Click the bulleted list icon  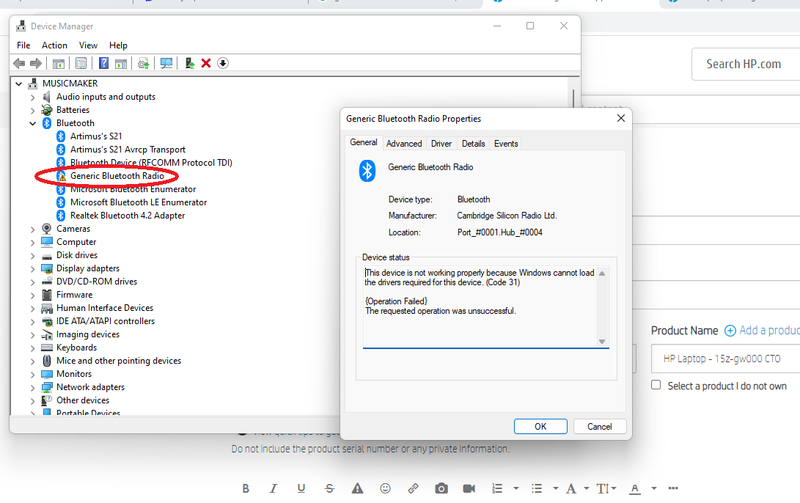click(x=537, y=489)
